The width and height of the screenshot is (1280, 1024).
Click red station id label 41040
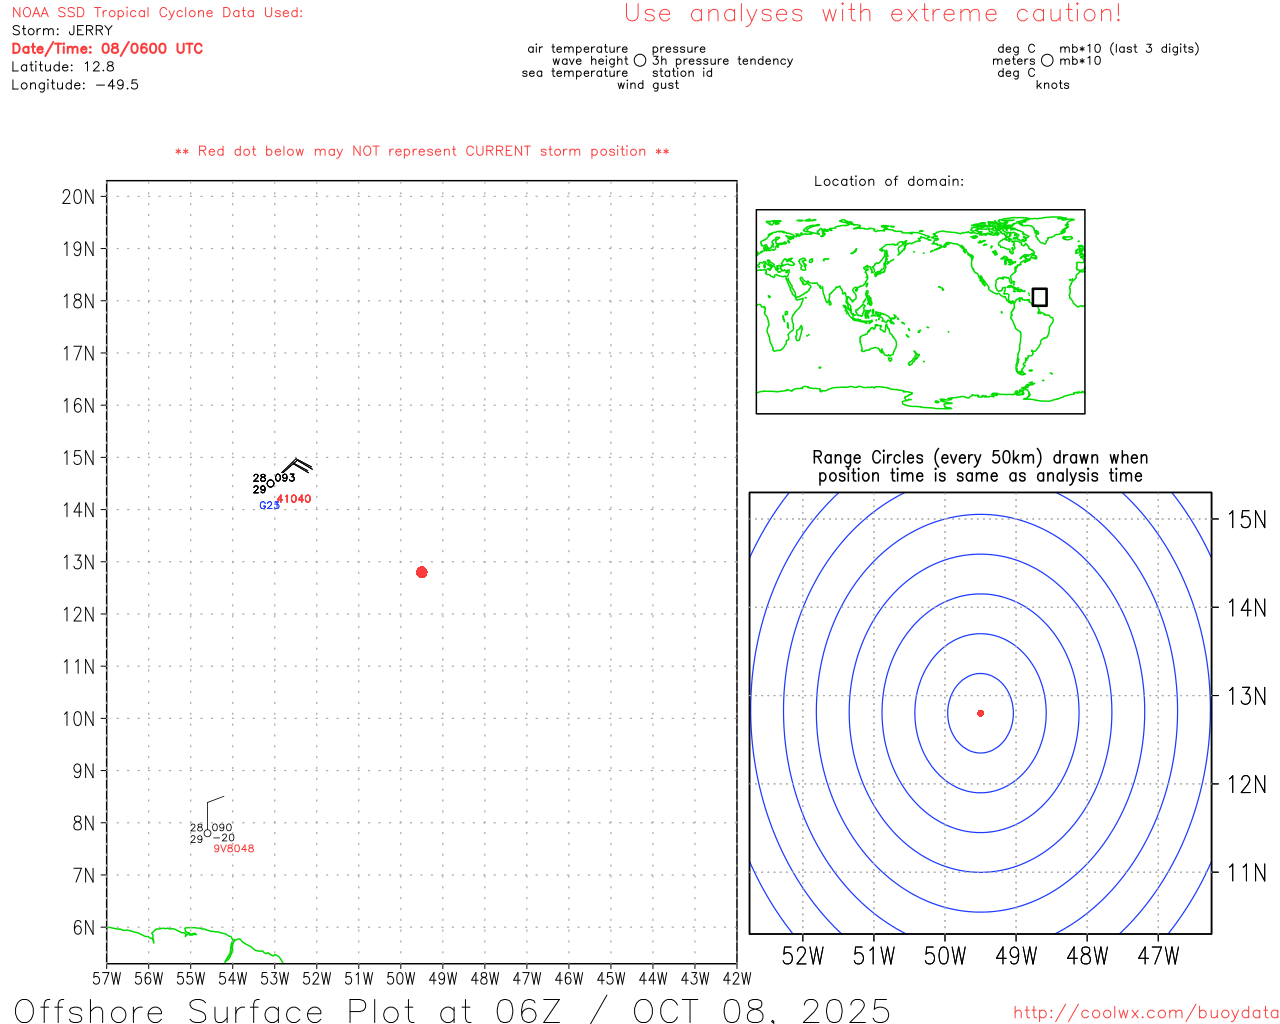(x=294, y=498)
